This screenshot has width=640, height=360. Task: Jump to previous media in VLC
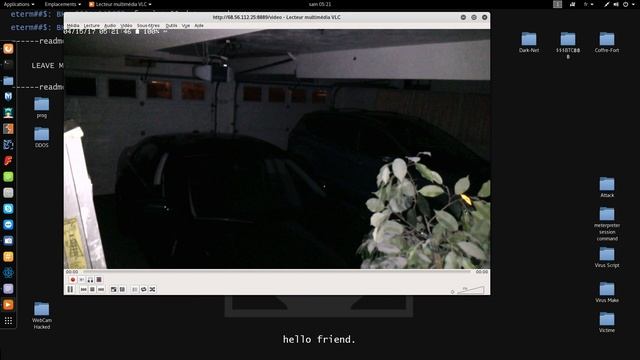tap(84, 289)
